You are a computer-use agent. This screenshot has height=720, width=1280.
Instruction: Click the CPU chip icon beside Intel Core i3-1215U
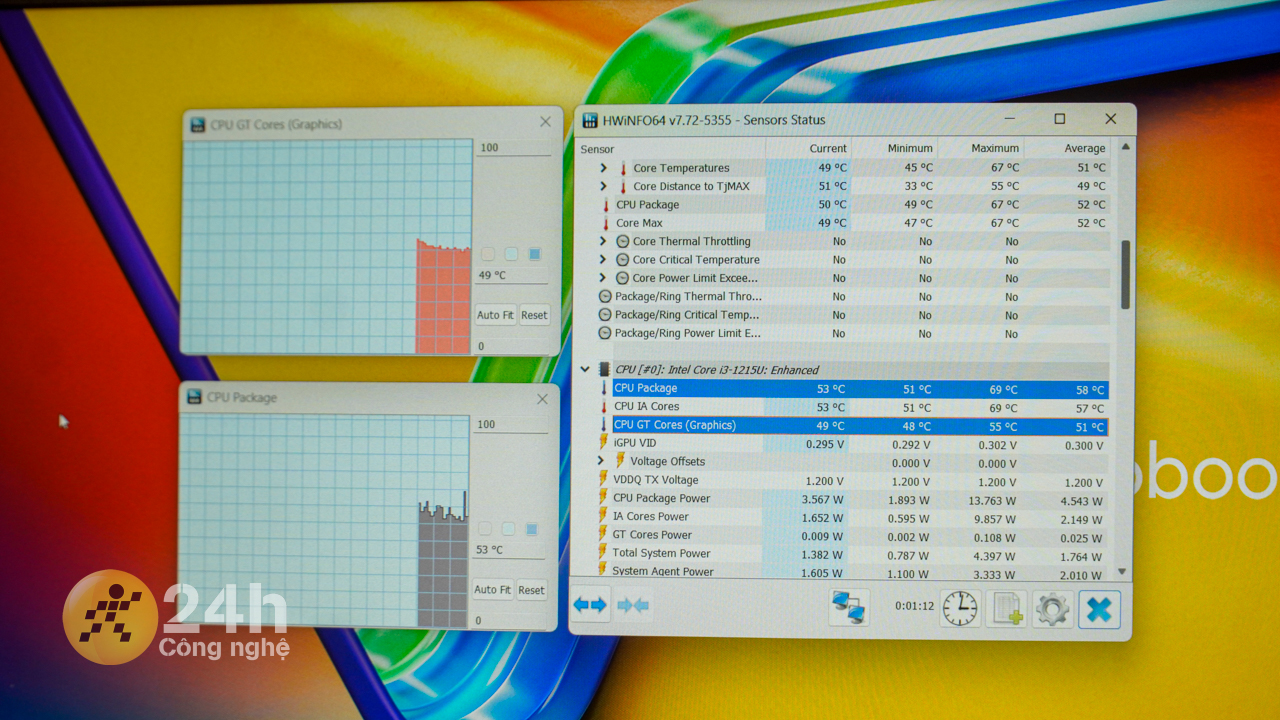[x=604, y=370]
